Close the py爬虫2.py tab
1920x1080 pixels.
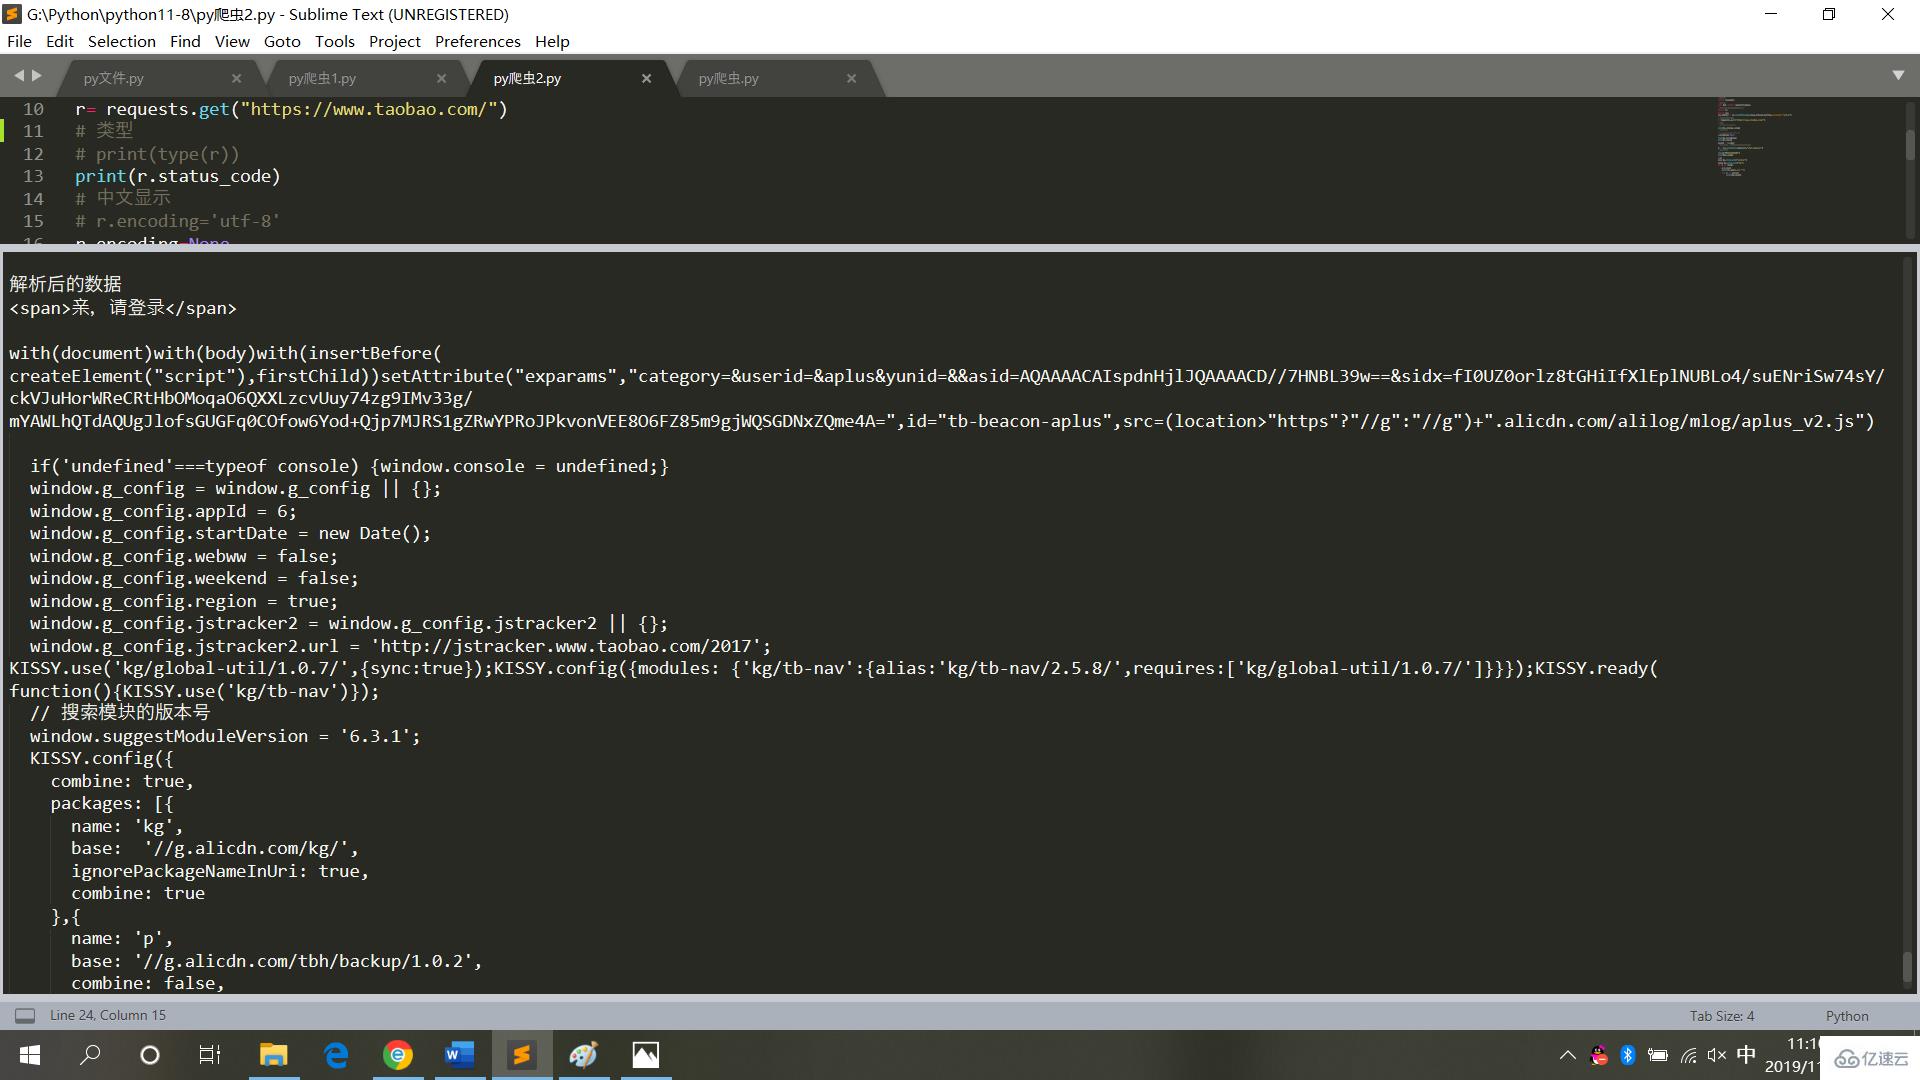[x=646, y=78]
